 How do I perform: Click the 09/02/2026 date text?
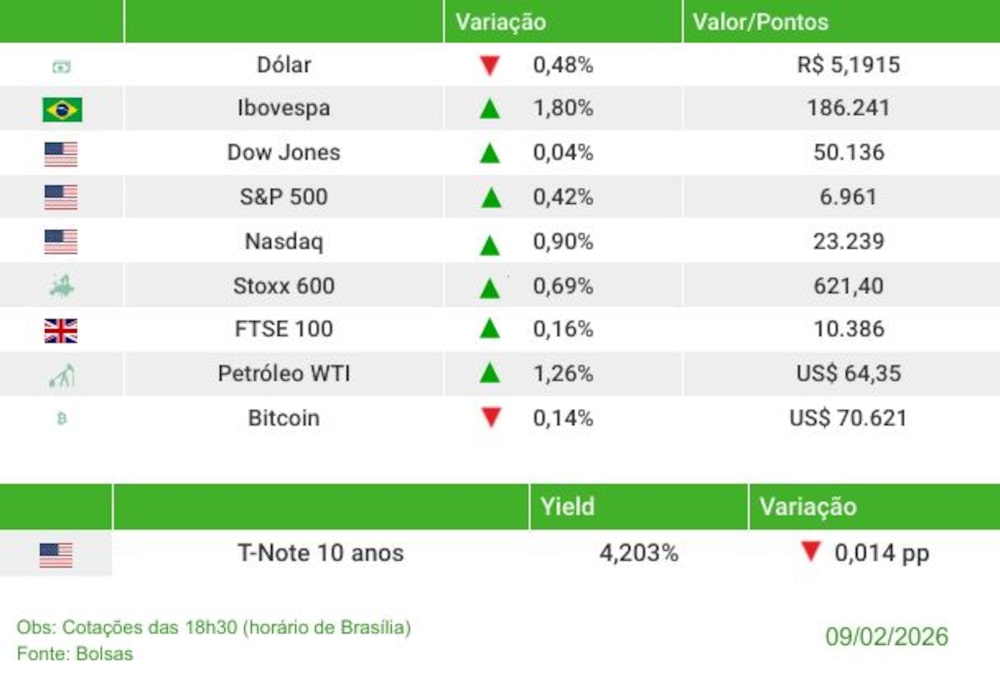(886, 637)
